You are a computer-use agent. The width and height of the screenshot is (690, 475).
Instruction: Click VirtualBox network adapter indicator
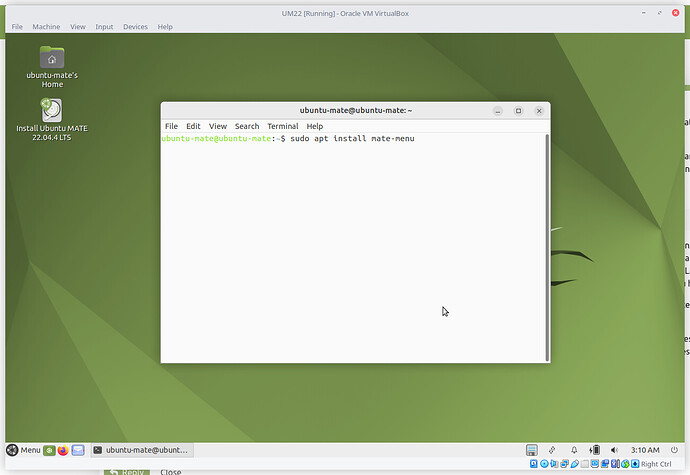coord(565,464)
